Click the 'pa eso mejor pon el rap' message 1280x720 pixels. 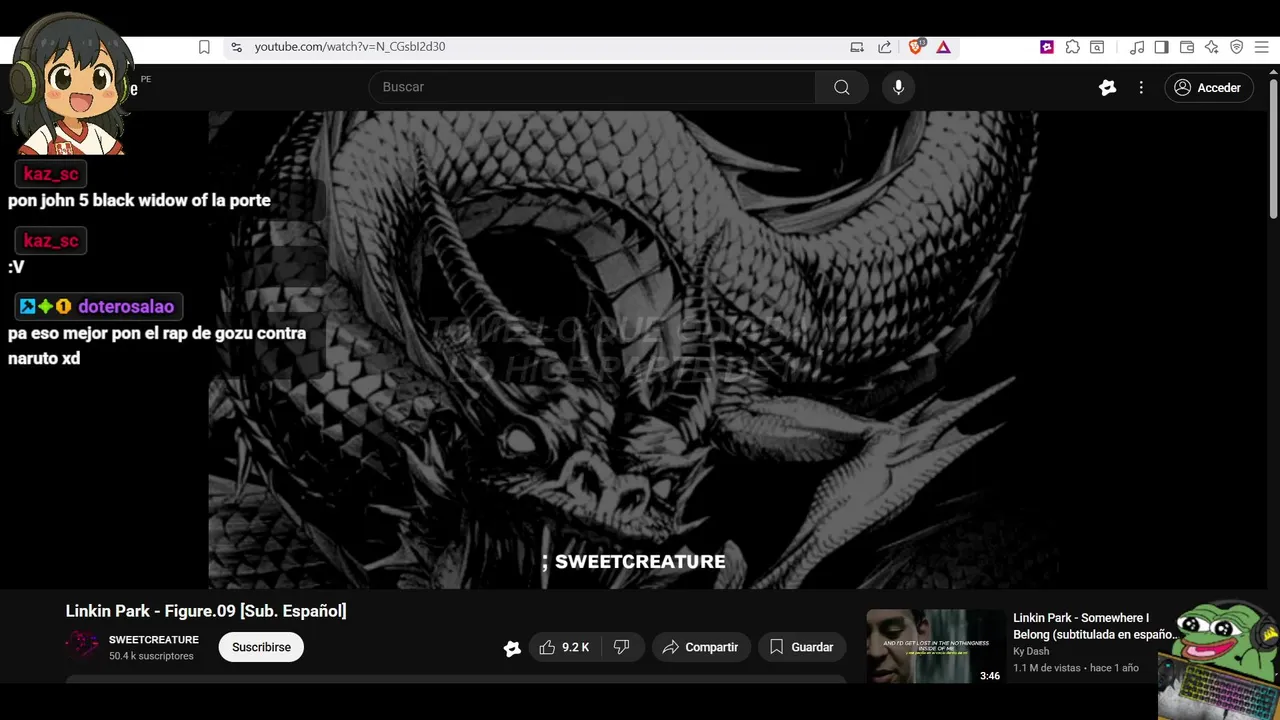[x=157, y=345]
